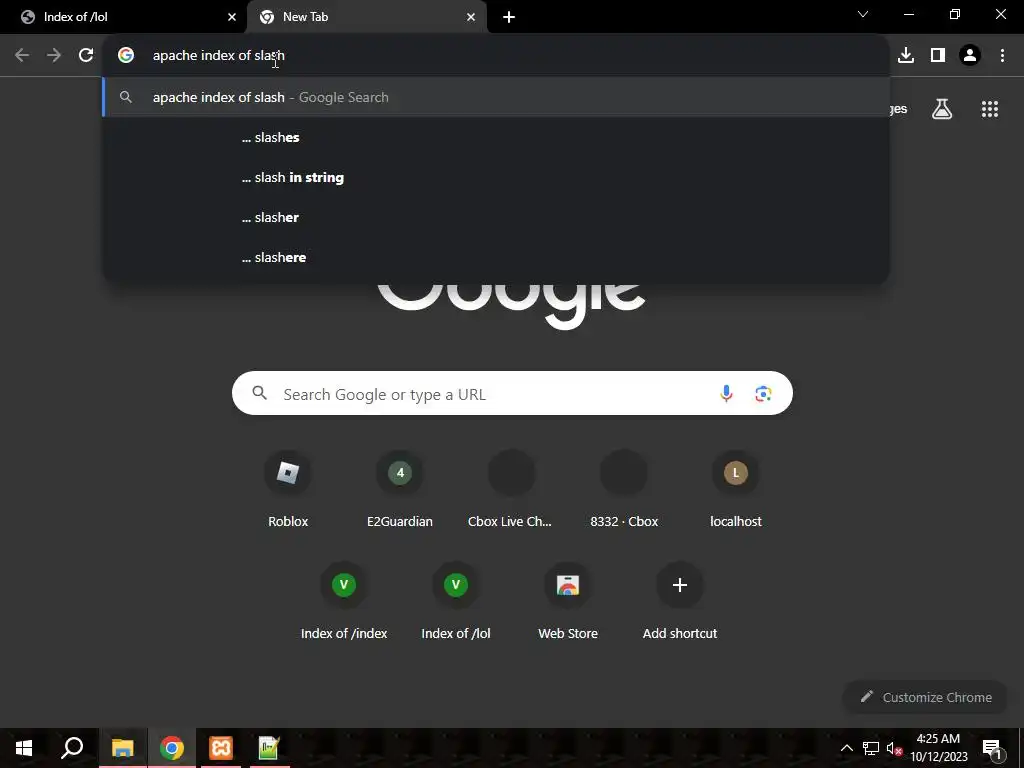Open the tab search chevron
Image resolution: width=1024 pixels, height=768 pixels.
tap(863, 14)
